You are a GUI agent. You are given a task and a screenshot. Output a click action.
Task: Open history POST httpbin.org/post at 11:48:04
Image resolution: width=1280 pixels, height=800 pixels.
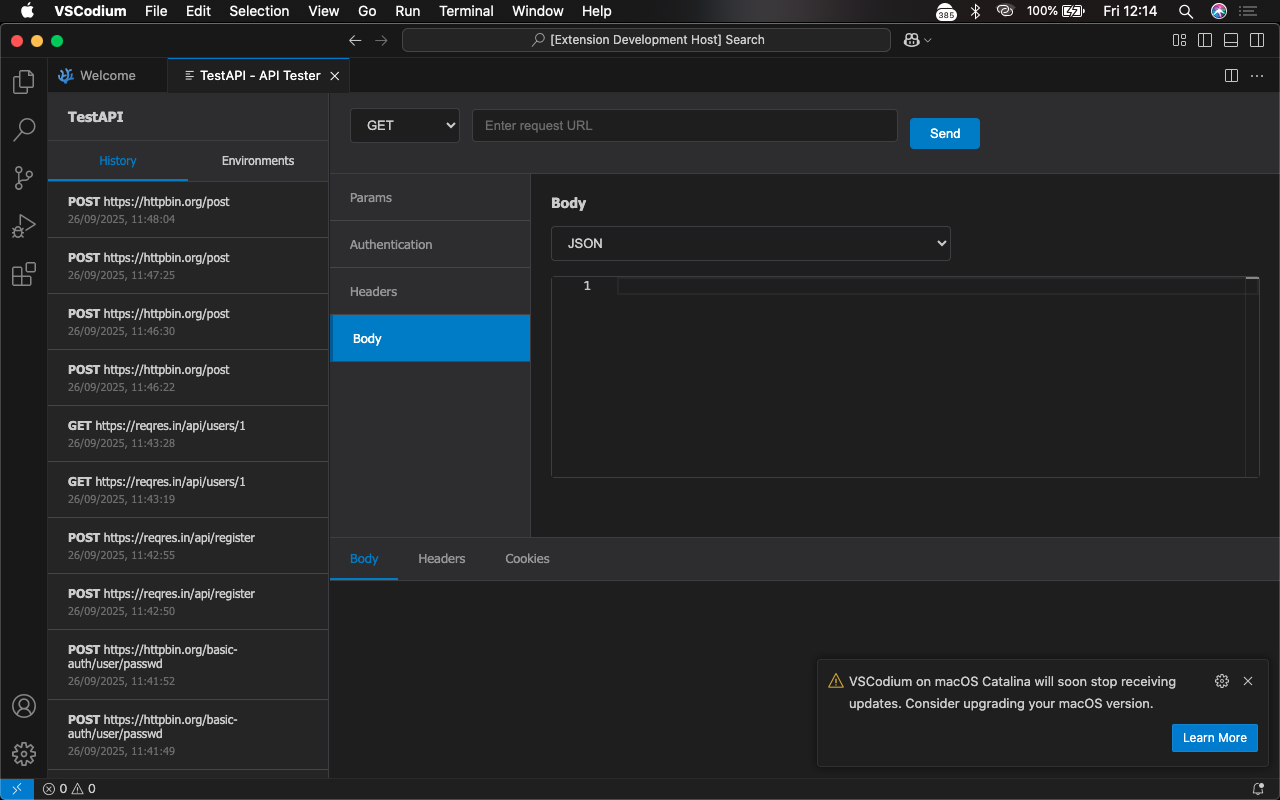[x=188, y=209]
